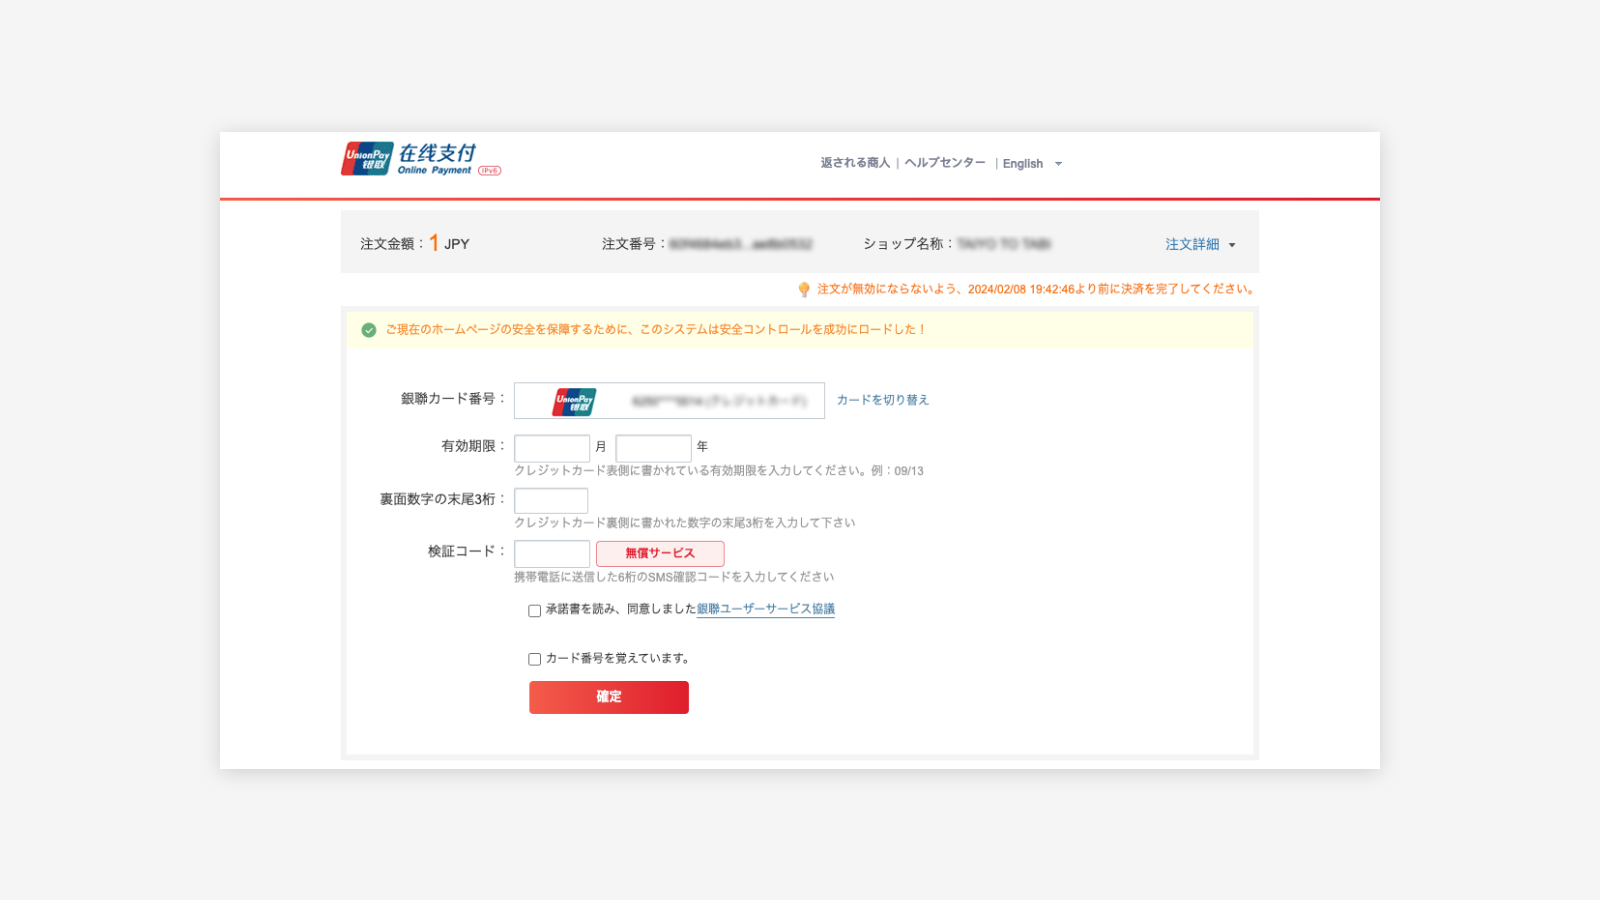Click the payment deadline notice text
The width and height of the screenshot is (1600, 900).
(1036, 289)
